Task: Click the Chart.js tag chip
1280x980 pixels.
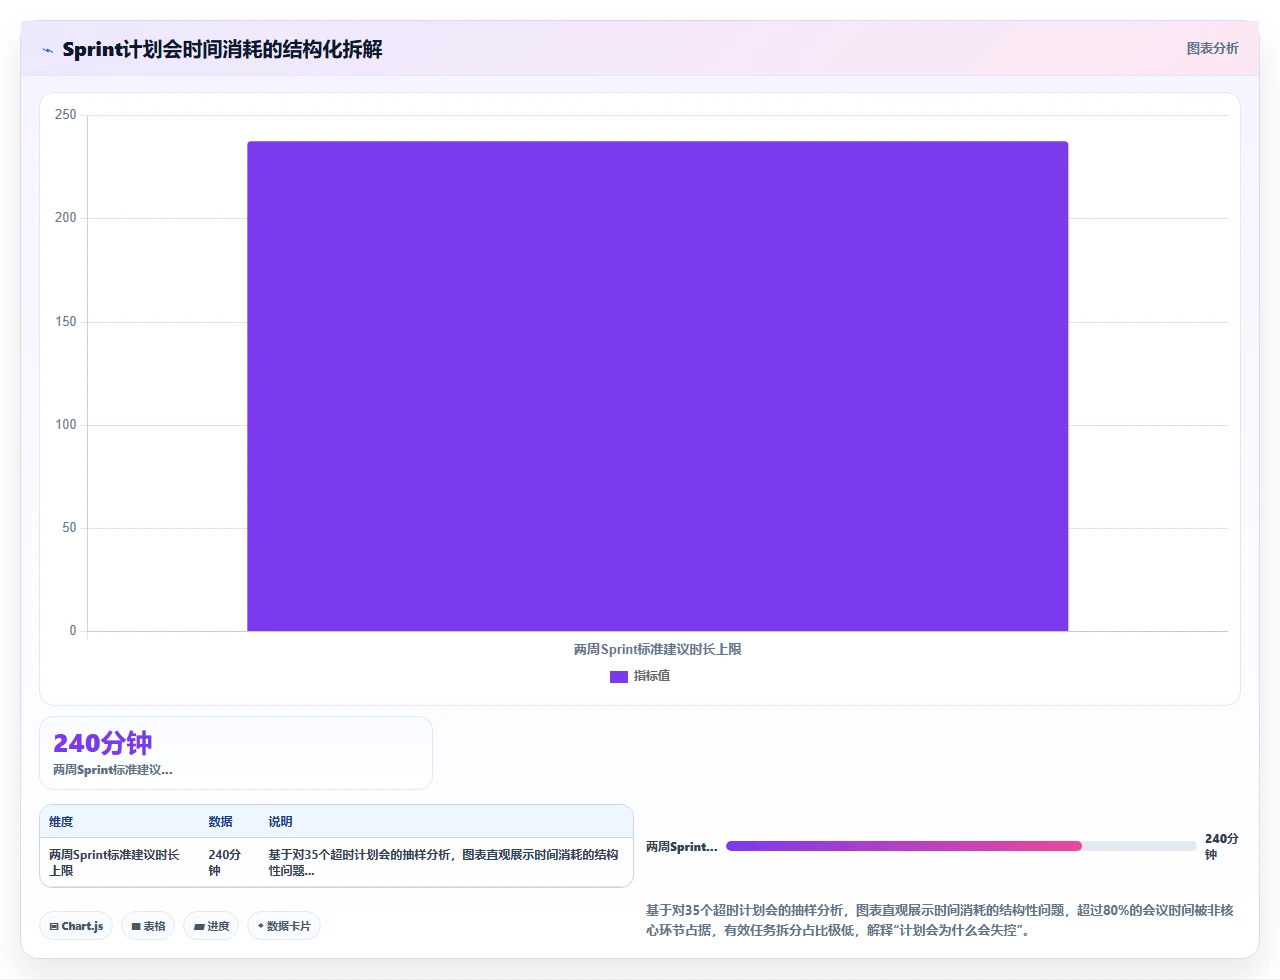Action: click(x=77, y=926)
